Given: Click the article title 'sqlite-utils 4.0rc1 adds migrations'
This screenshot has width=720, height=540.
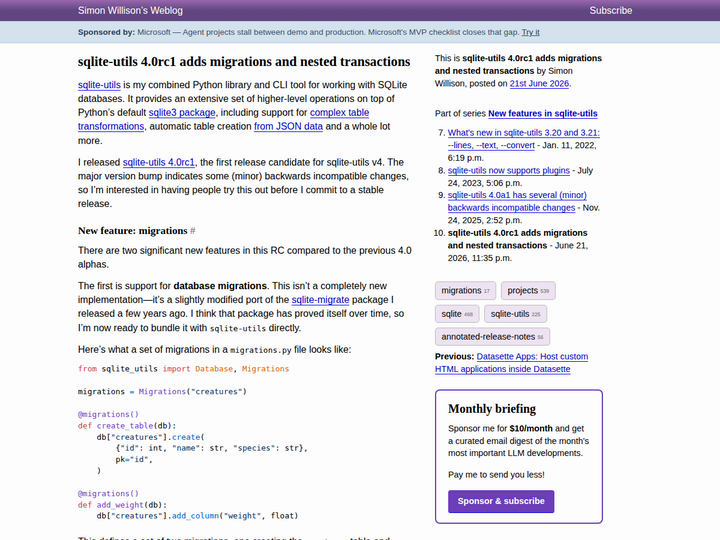Looking at the screenshot, I should click(244, 62).
